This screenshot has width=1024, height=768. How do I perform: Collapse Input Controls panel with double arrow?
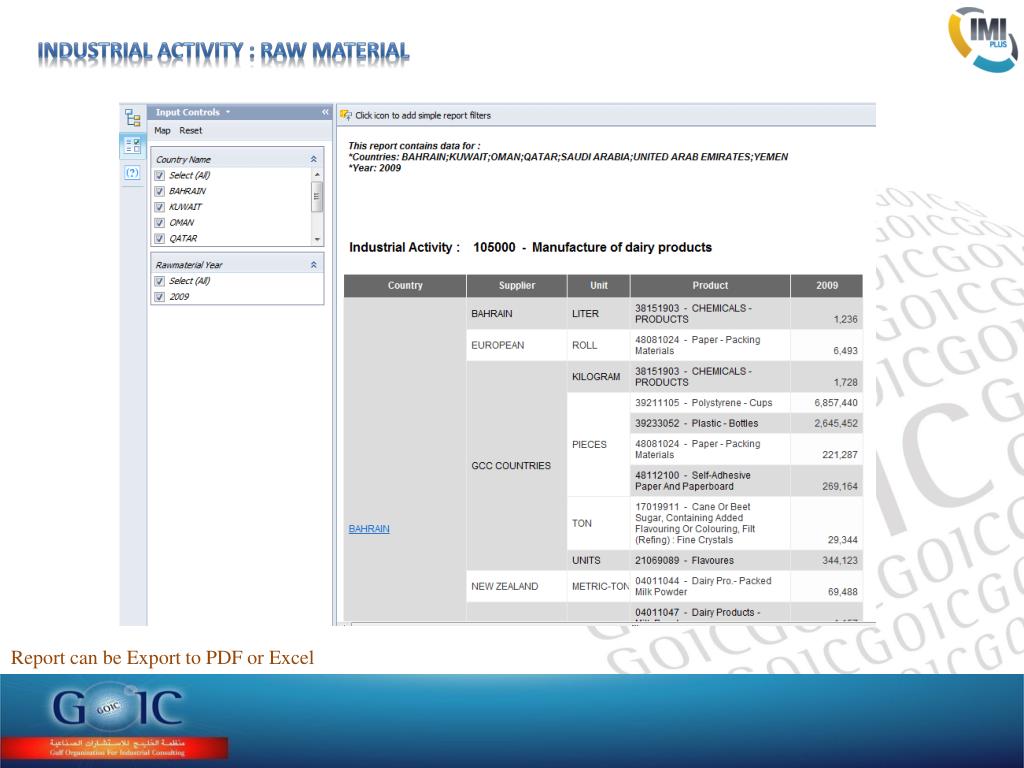[x=325, y=112]
